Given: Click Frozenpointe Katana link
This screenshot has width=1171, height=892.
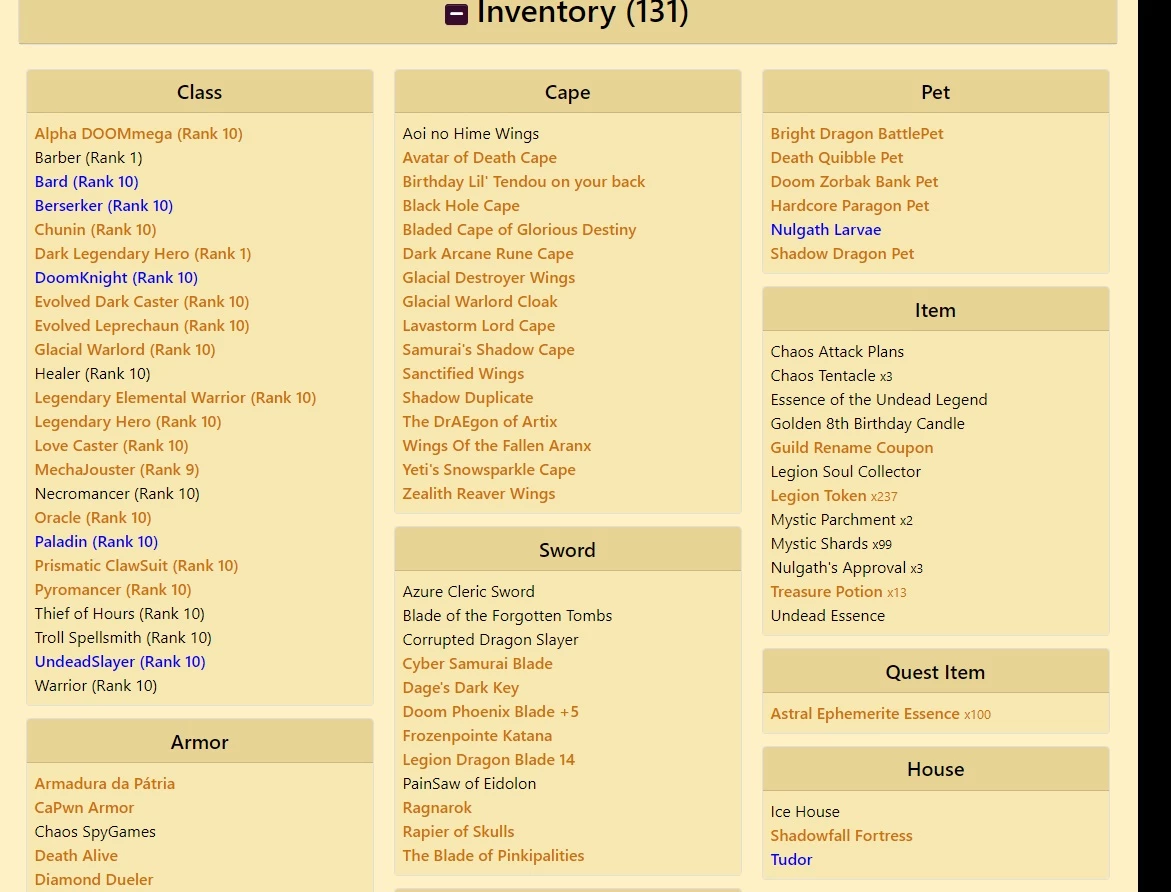Looking at the screenshot, I should [x=477, y=736].
